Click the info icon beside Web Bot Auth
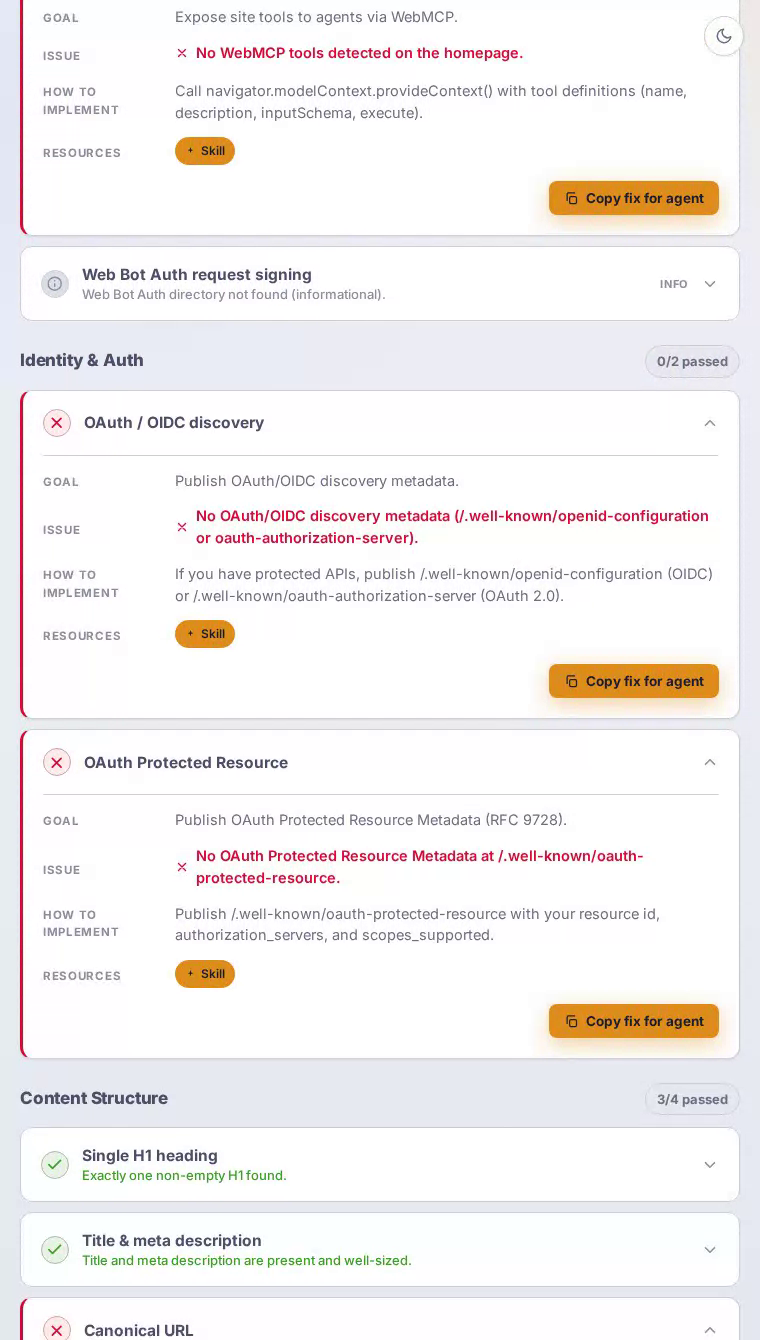 point(55,284)
